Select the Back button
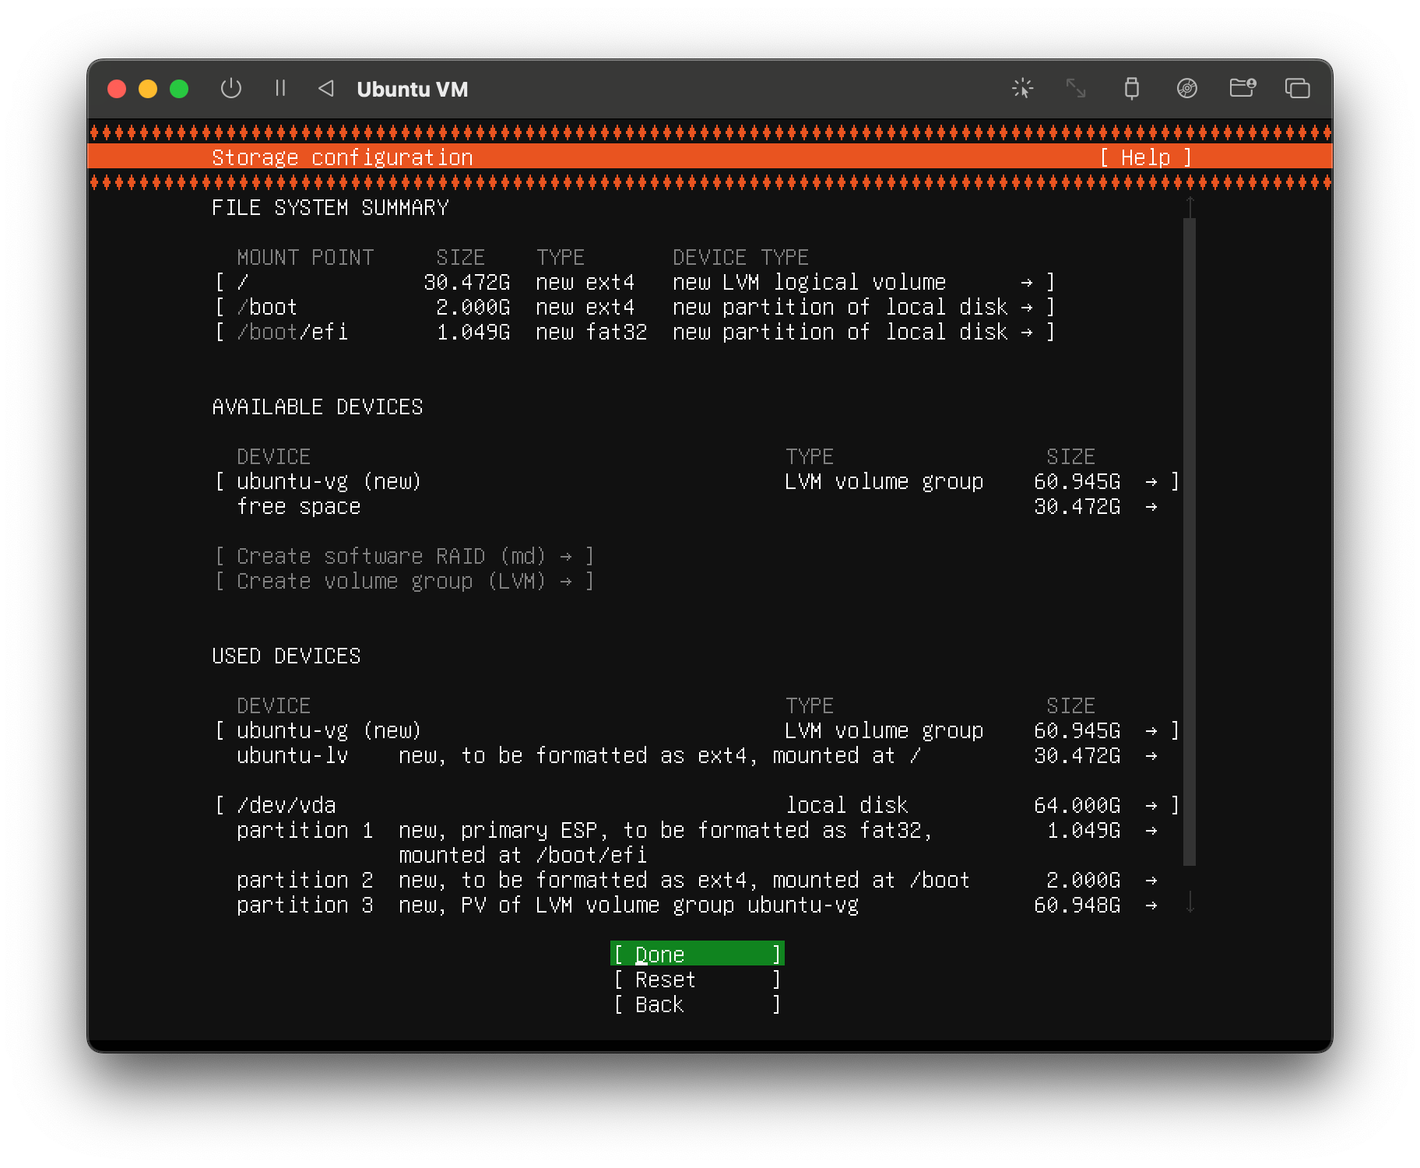 [x=697, y=1004]
